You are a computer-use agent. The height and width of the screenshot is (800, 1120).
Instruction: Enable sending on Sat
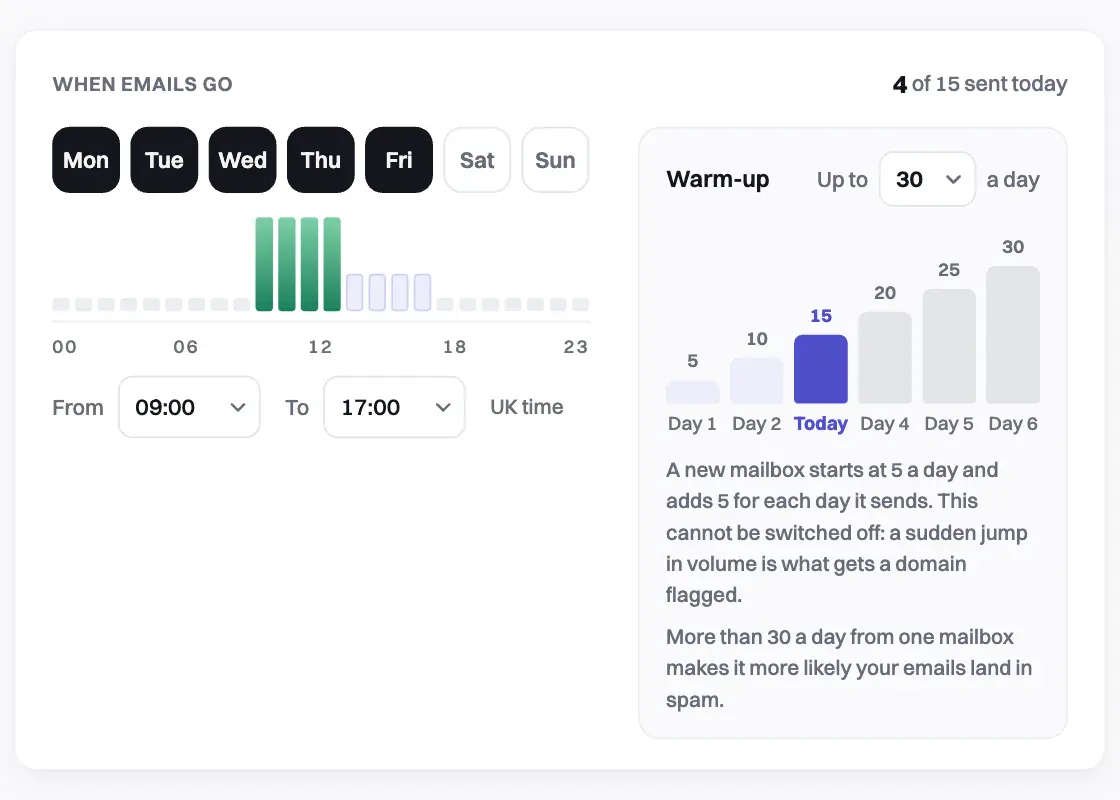(477, 160)
